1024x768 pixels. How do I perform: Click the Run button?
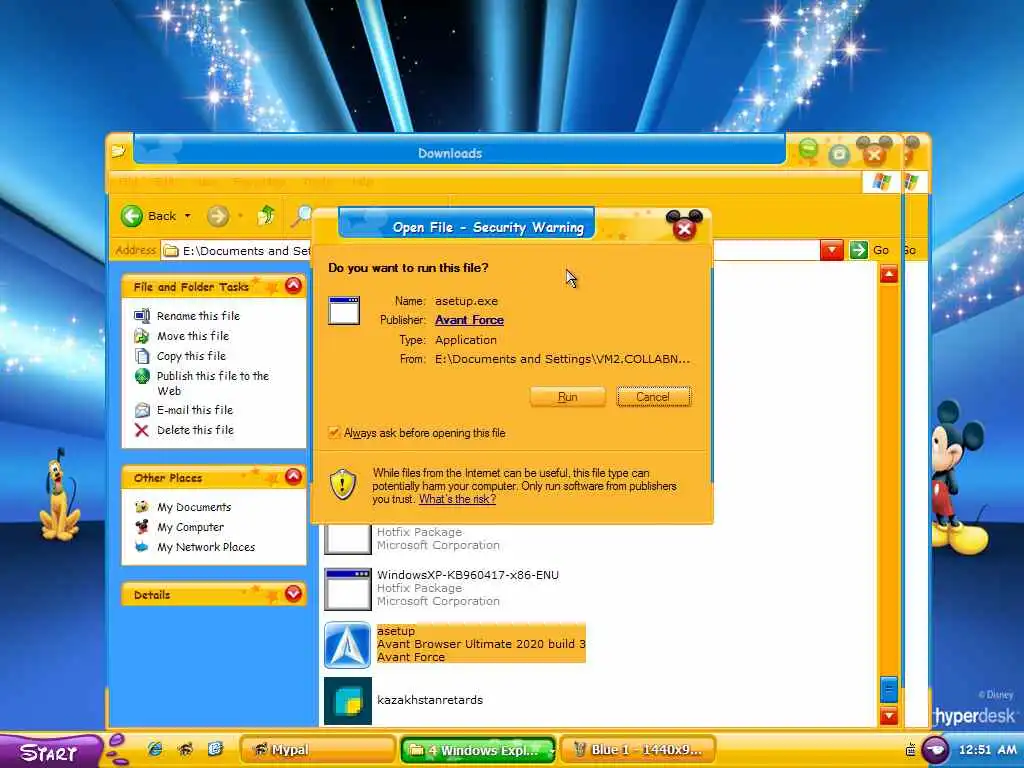[568, 396]
